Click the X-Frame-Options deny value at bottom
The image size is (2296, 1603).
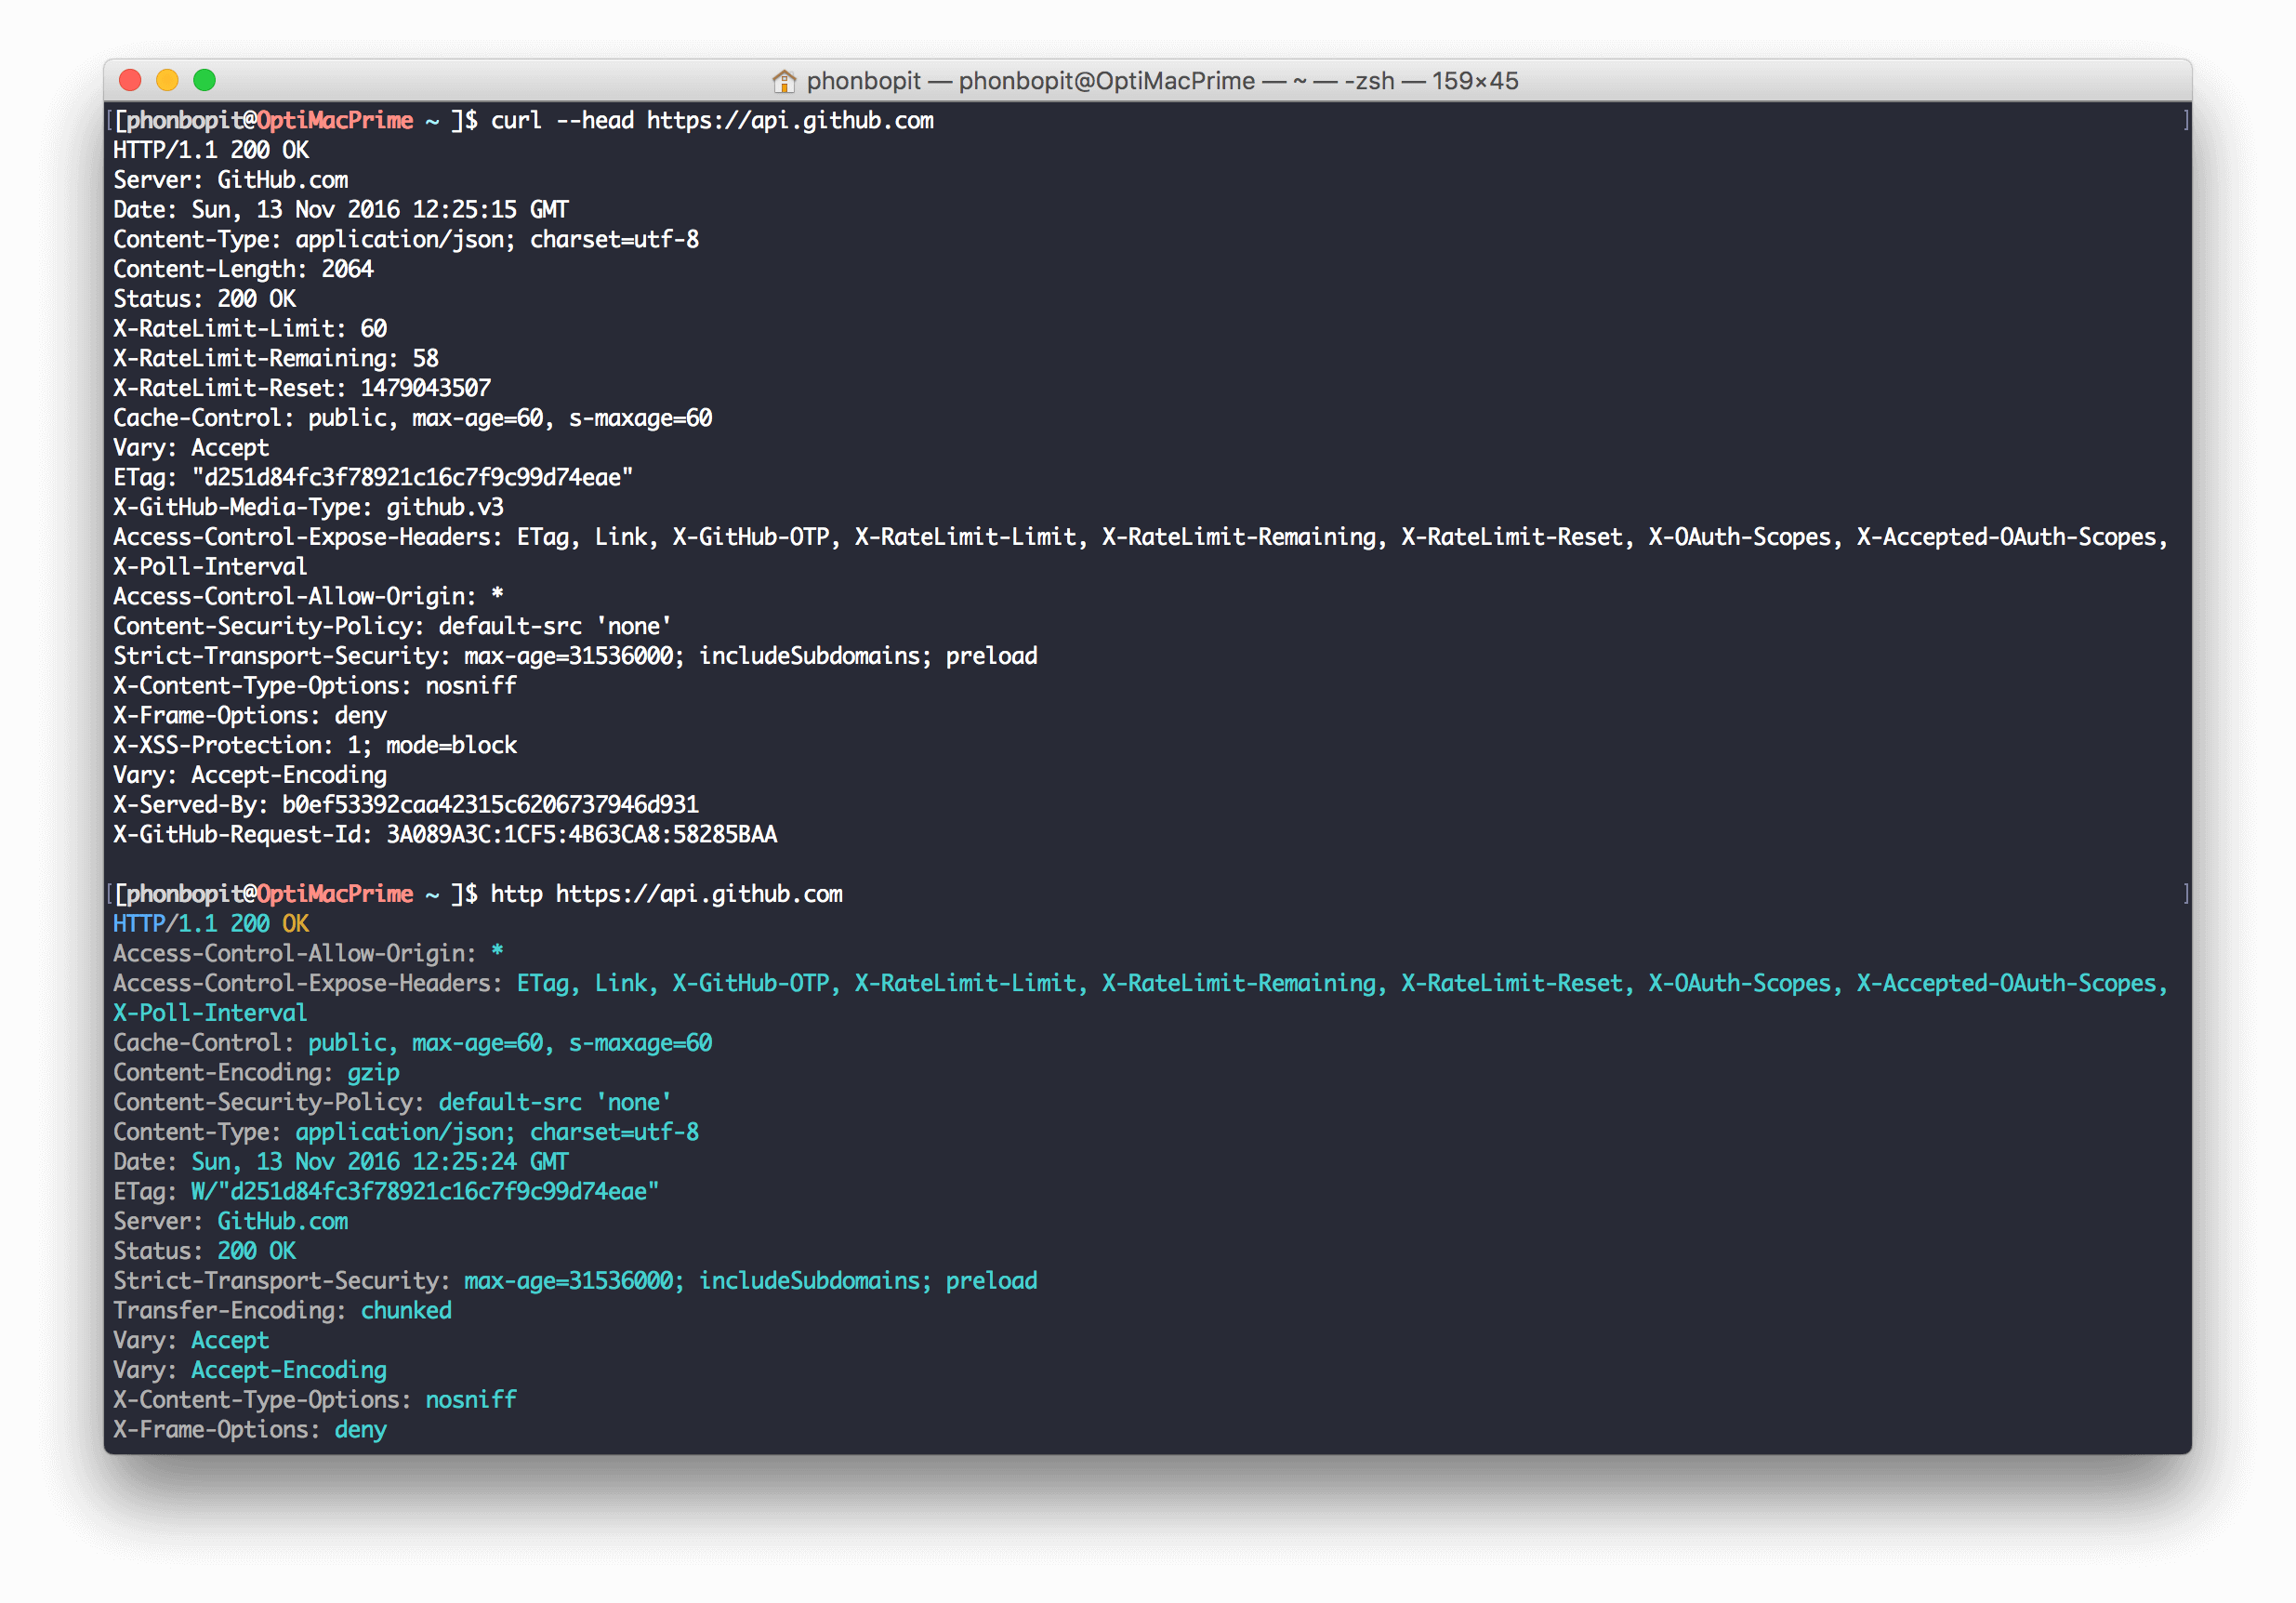pos(360,1430)
